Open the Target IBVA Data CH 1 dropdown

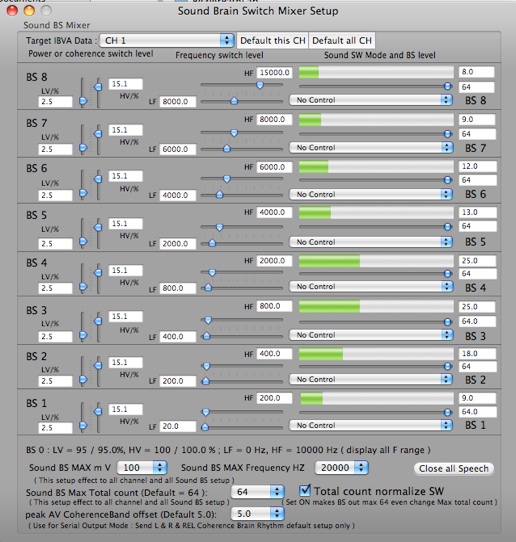(x=167, y=40)
